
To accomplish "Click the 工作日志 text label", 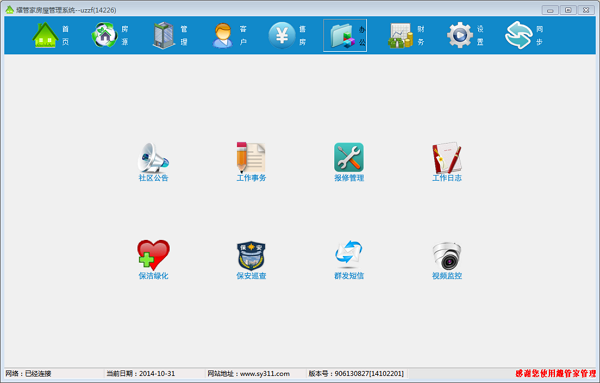I will pos(447,178).
